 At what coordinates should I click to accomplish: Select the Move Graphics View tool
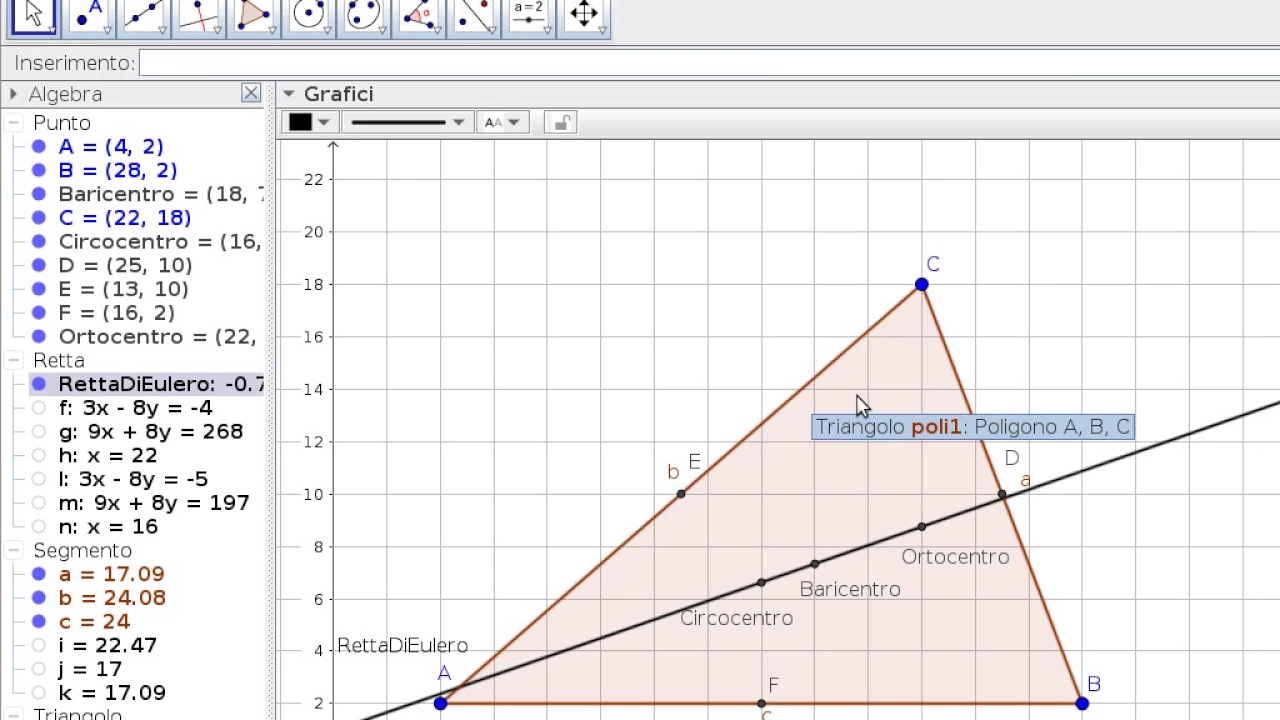583,14
